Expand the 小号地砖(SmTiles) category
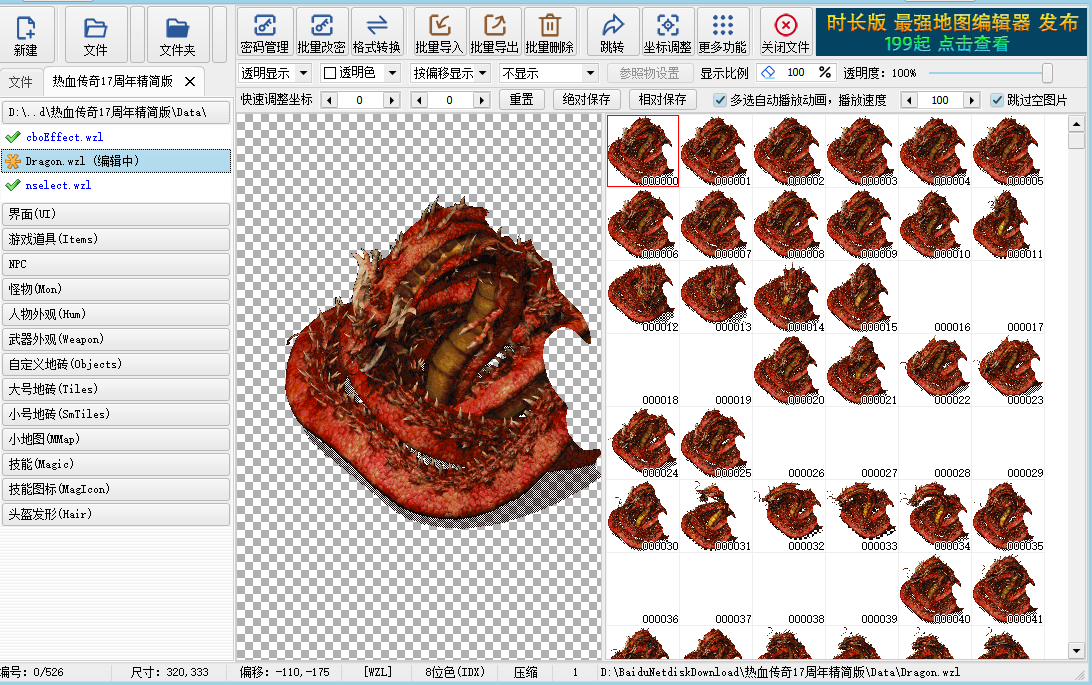Image resolution: width=1092 pixels, height=685 pixels. pyautogui.click(x=116, y=414)
